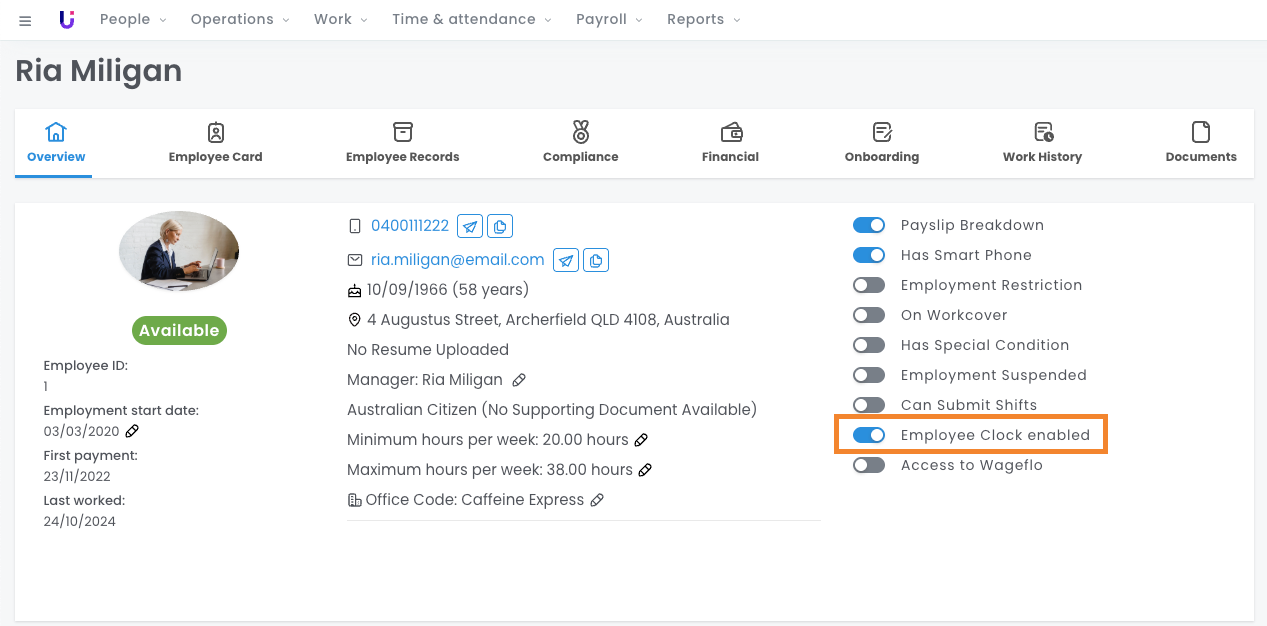Edit the Manager field pencil icon

519,380
